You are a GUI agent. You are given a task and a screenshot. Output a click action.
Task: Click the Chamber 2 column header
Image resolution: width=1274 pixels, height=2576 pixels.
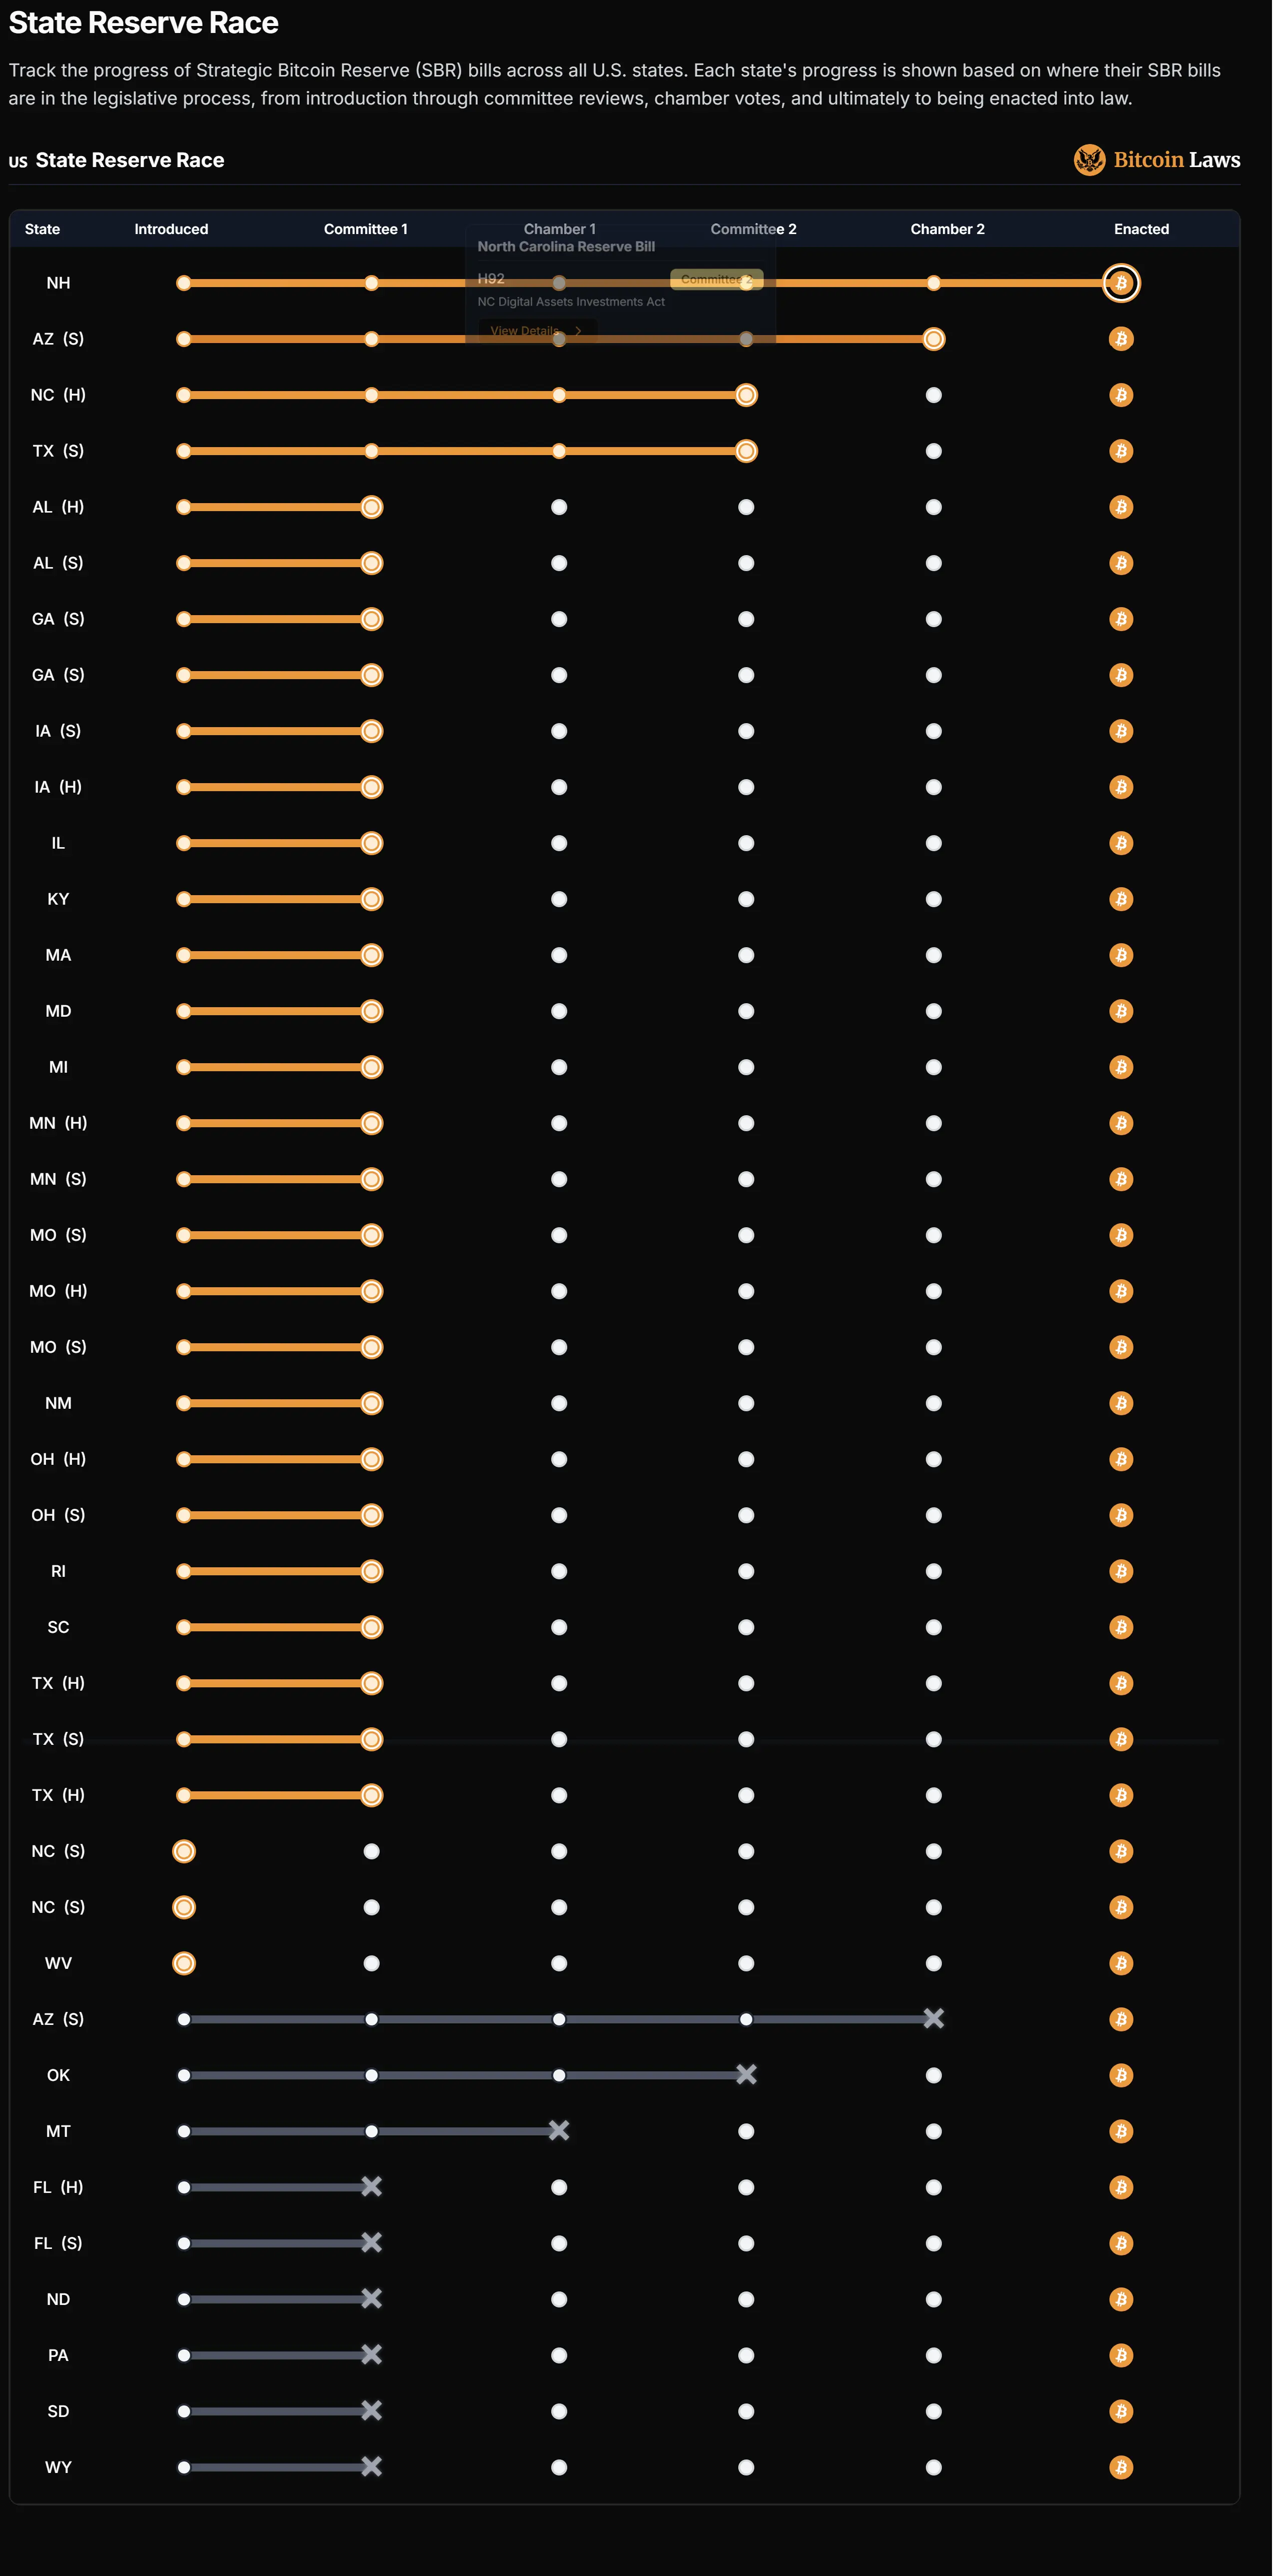tap(947, 229)
